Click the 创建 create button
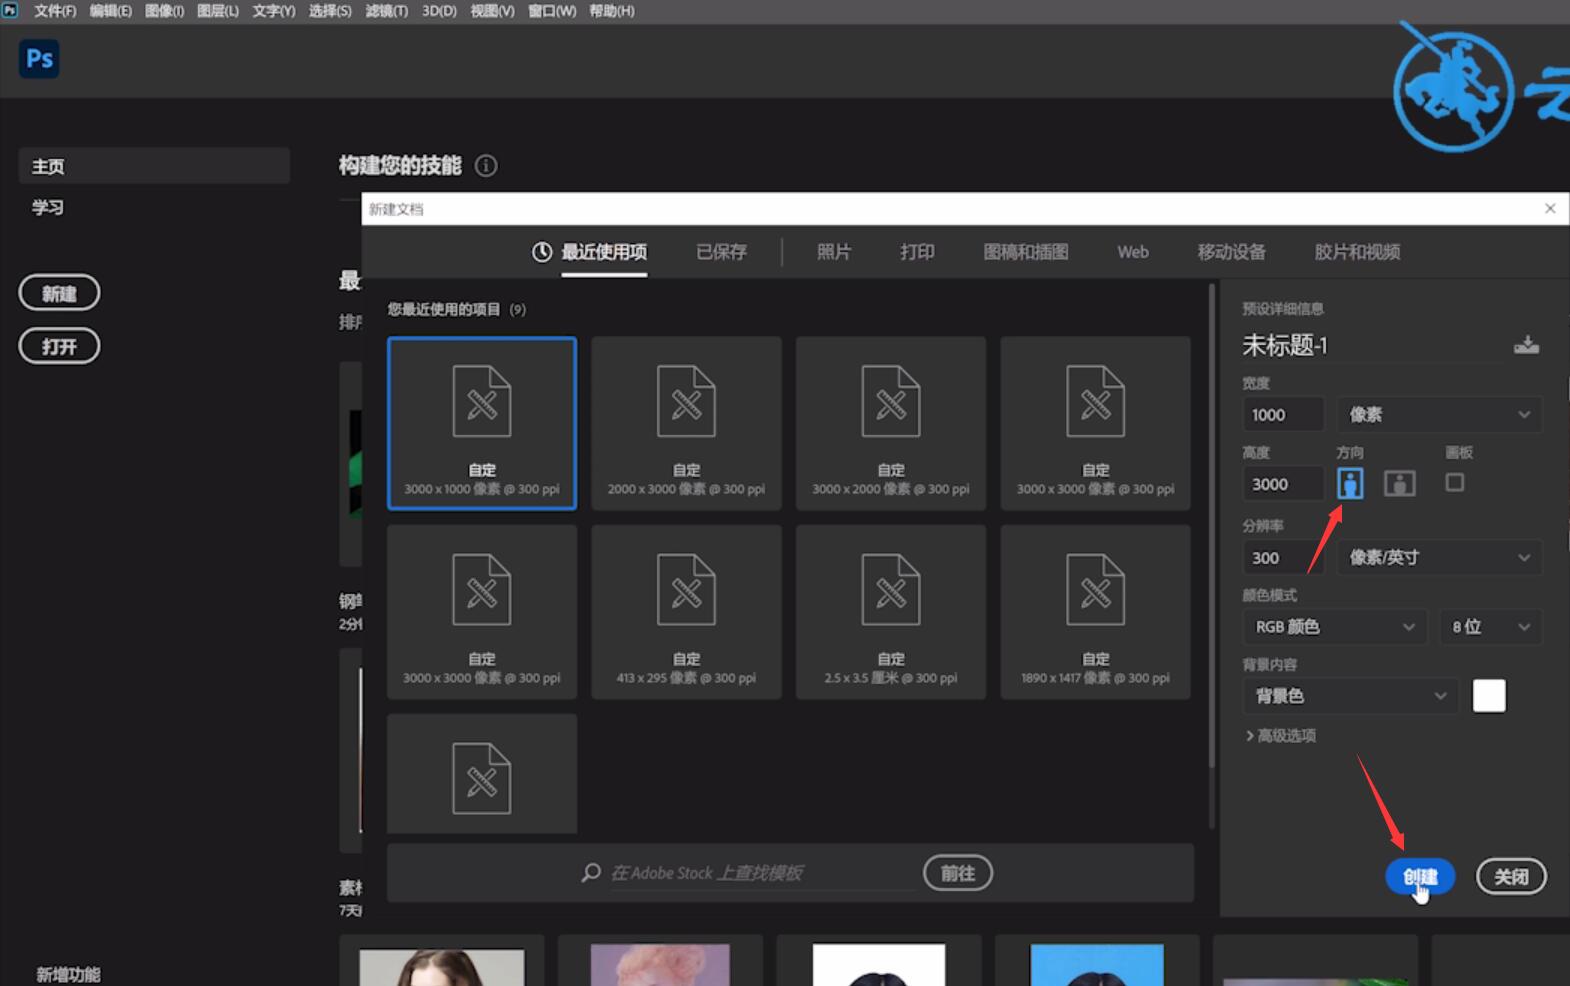1570x986 pixels. click(x=1420, y=877)
